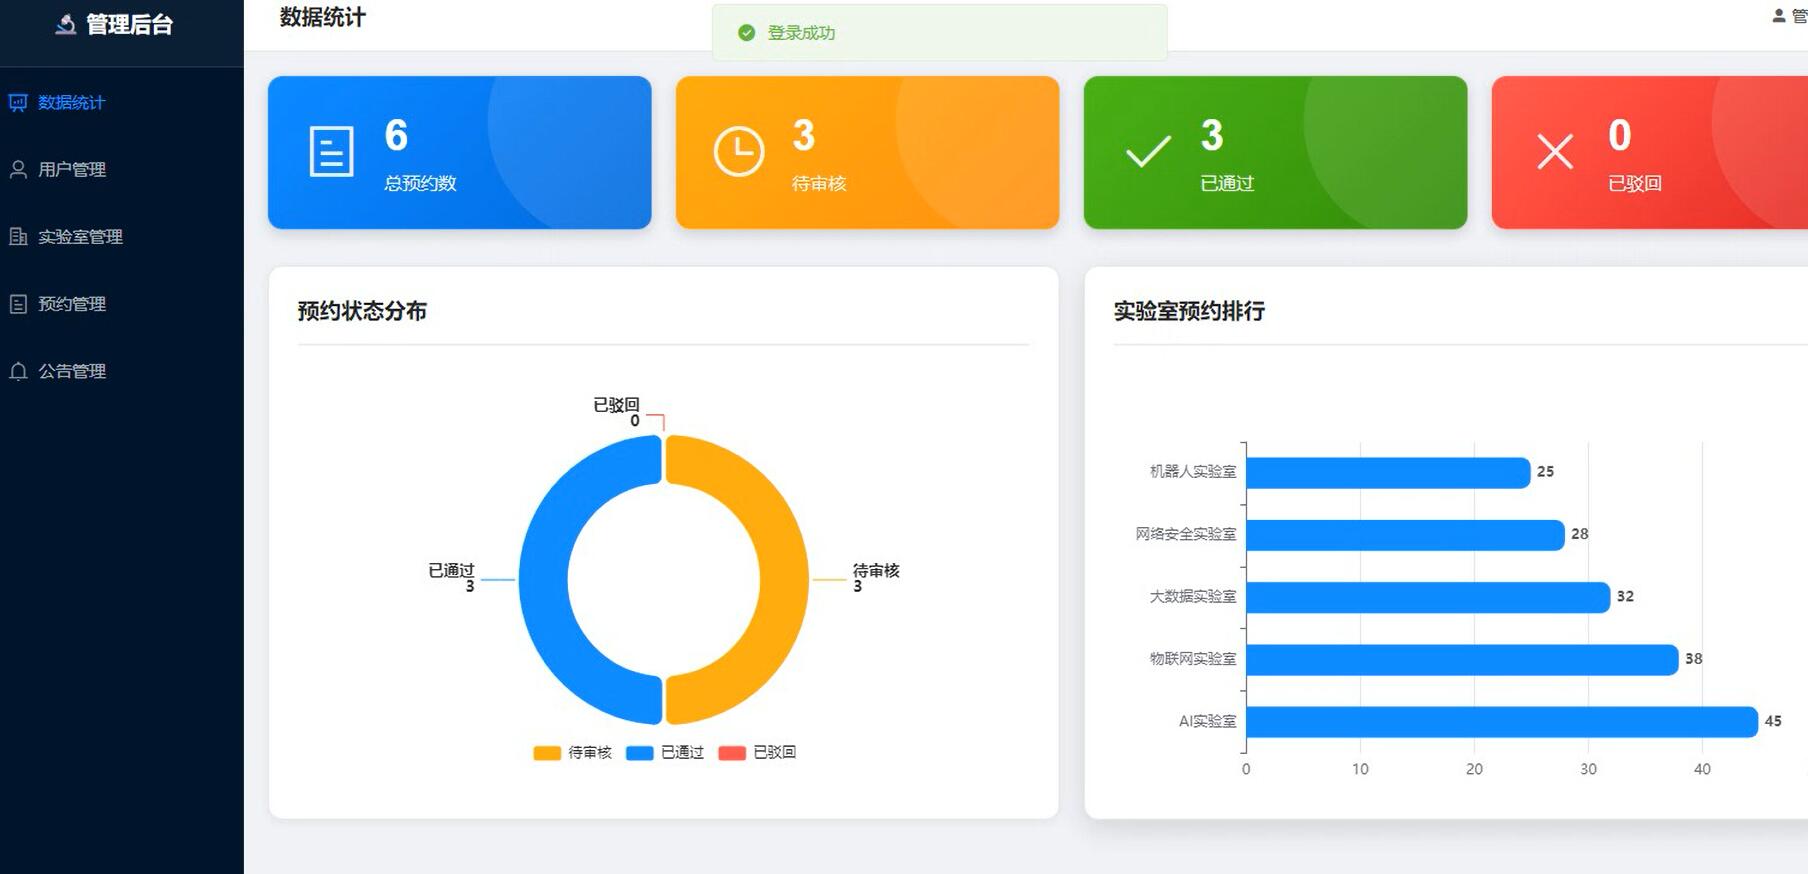Screen dimensions: 1808x874
Task: Click the 总预约数 label on blue card
Action: 420,183
